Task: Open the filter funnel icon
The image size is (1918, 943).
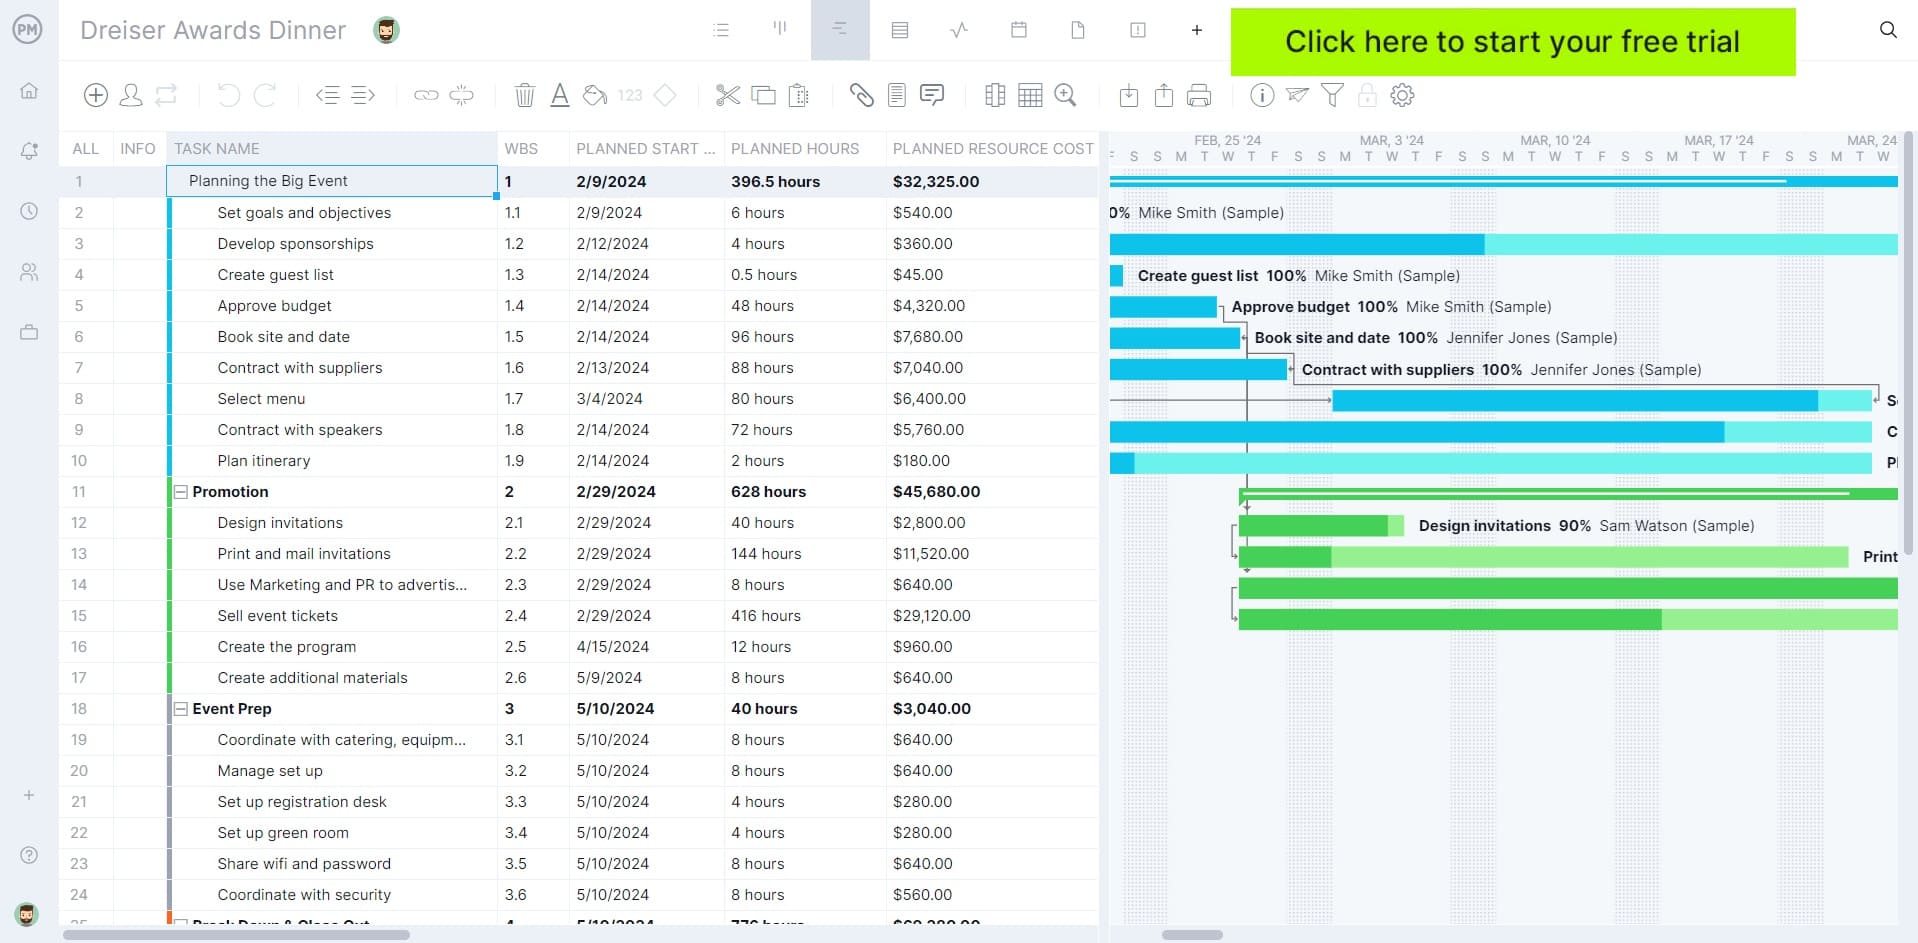Action: [1332, 95]
